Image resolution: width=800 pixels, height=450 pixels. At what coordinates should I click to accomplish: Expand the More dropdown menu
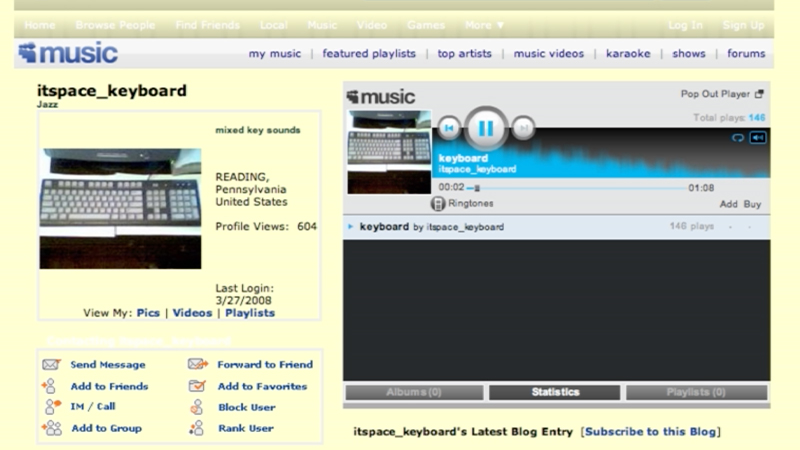click(x=484, y=25)
